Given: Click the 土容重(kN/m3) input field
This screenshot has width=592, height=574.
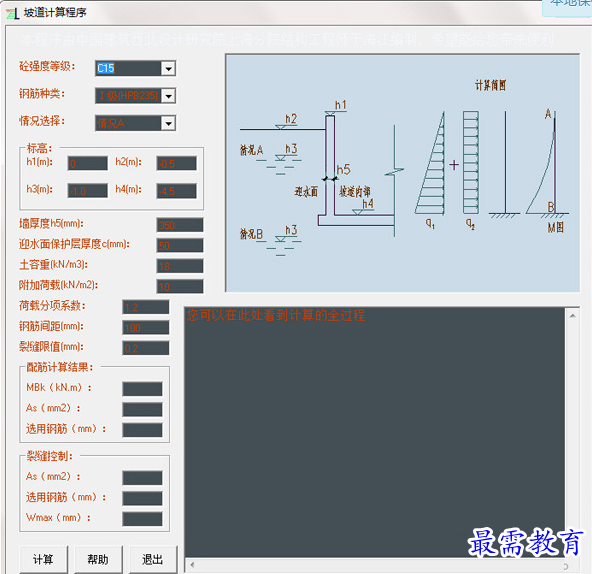Looking at the screenshot, I should (180, 266).
